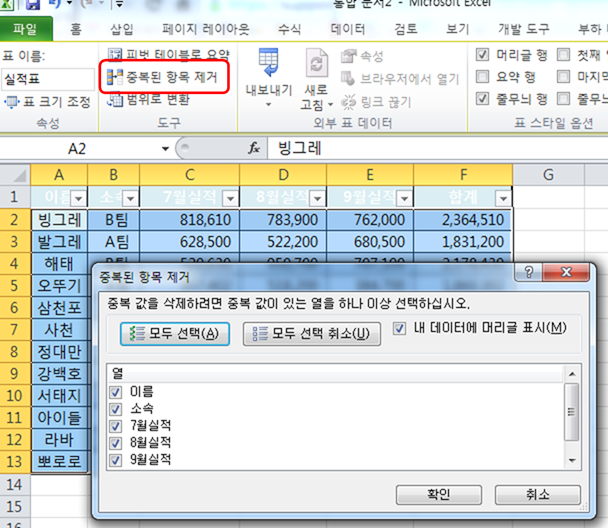Toggle the 내 데이터에 머리글 표시 checkbox
Image resolution: width=608 pixels, height=528 pixels.
399,329
